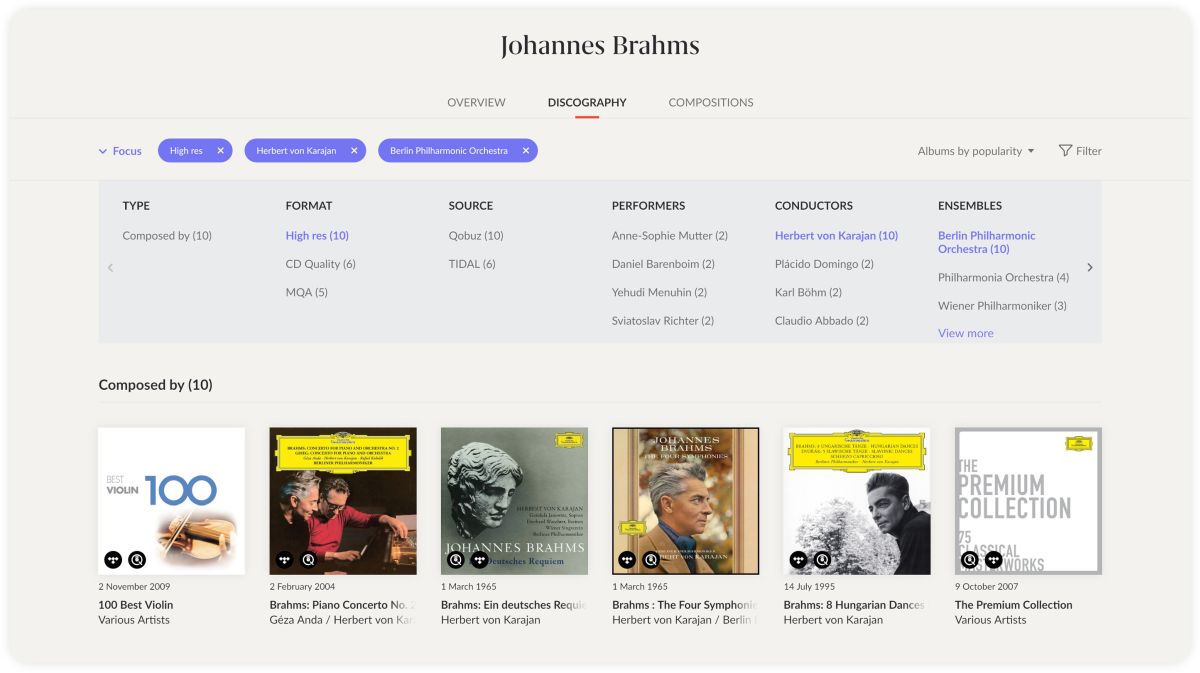Remove the High res filter chip

[220, 151]
